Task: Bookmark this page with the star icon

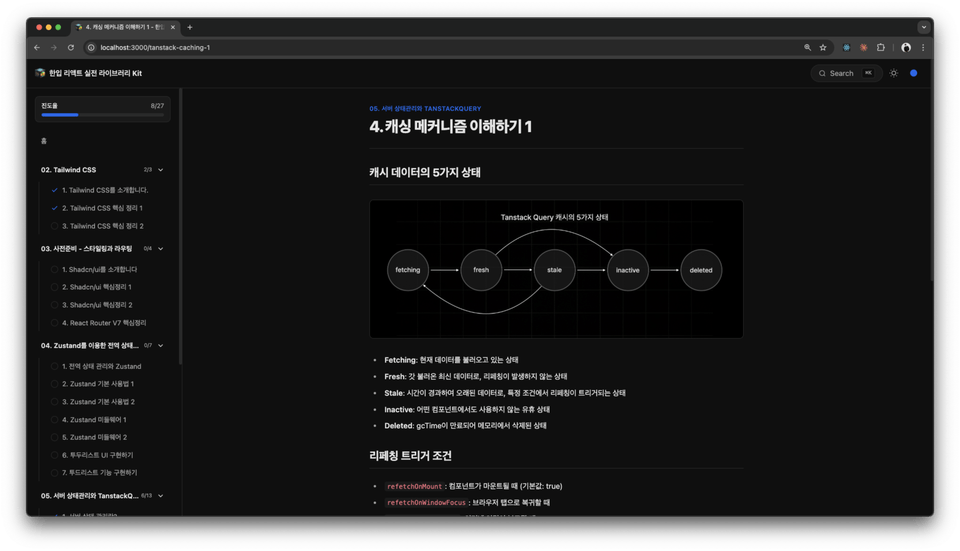Action: tap(823, 47)
